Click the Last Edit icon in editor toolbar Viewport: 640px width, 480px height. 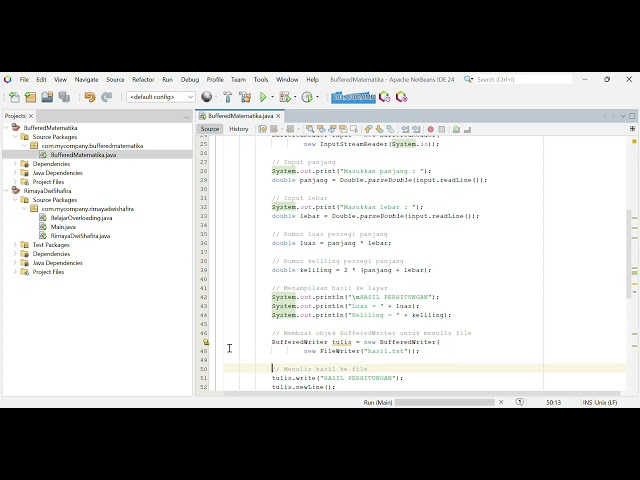(262, 129)
